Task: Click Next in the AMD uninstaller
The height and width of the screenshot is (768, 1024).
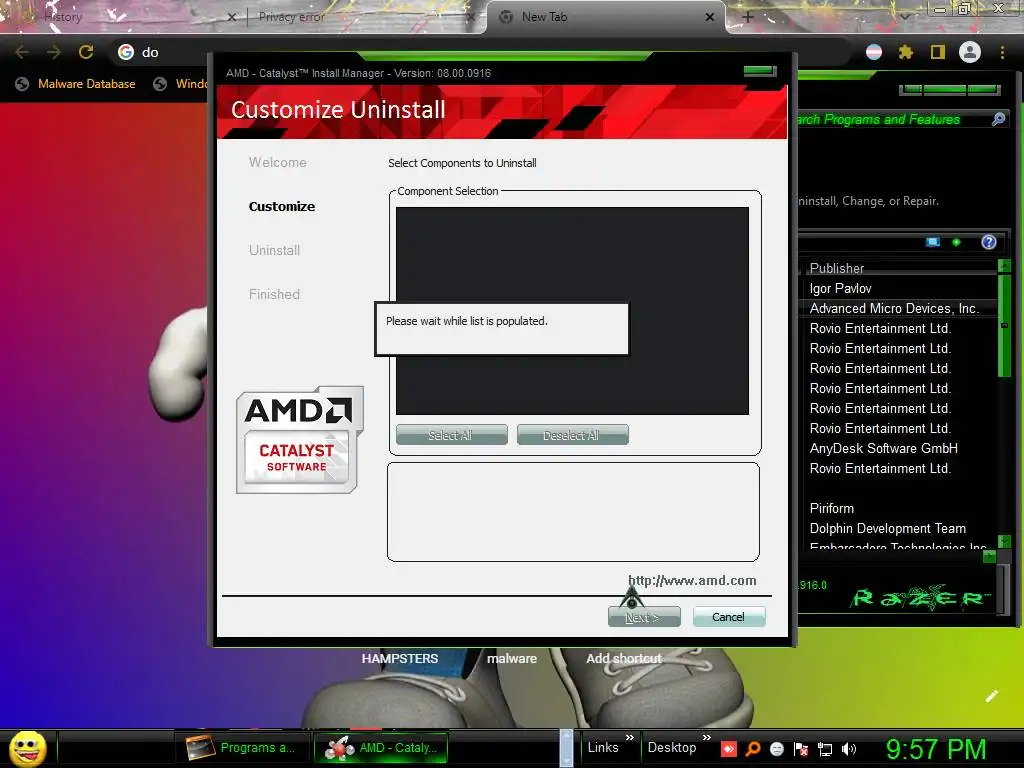Action: [x=644, y=617]
